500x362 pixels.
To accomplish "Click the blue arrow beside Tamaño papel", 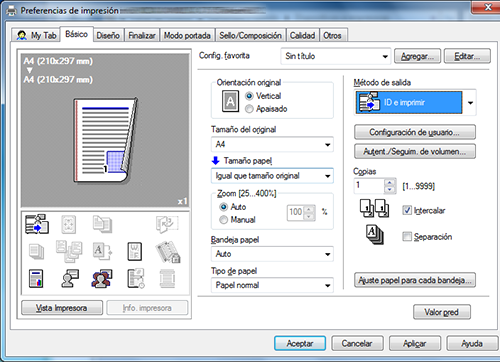I will 216,161.
